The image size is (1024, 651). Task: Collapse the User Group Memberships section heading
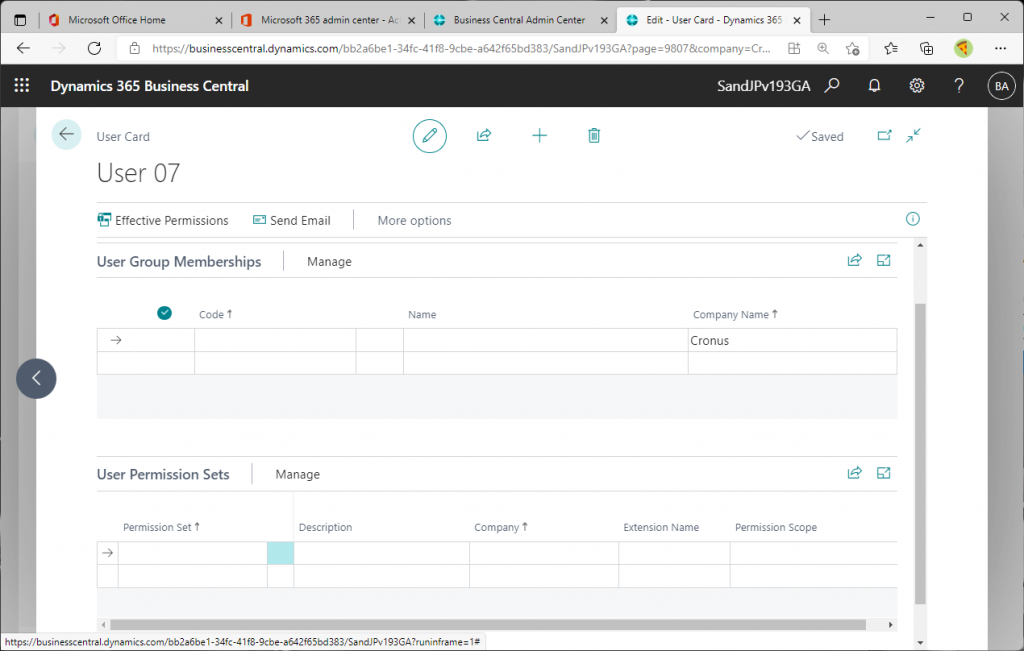click(179, 262)
